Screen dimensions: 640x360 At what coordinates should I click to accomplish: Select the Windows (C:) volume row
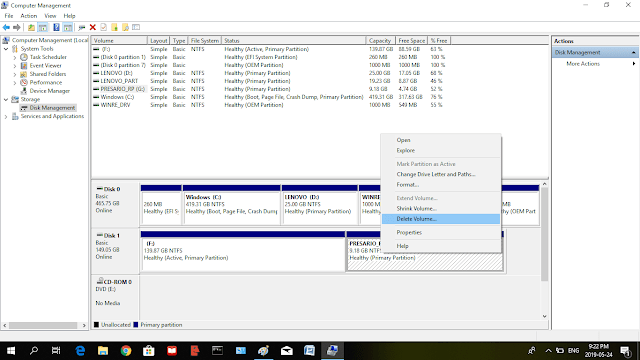(x=269, y=97)
